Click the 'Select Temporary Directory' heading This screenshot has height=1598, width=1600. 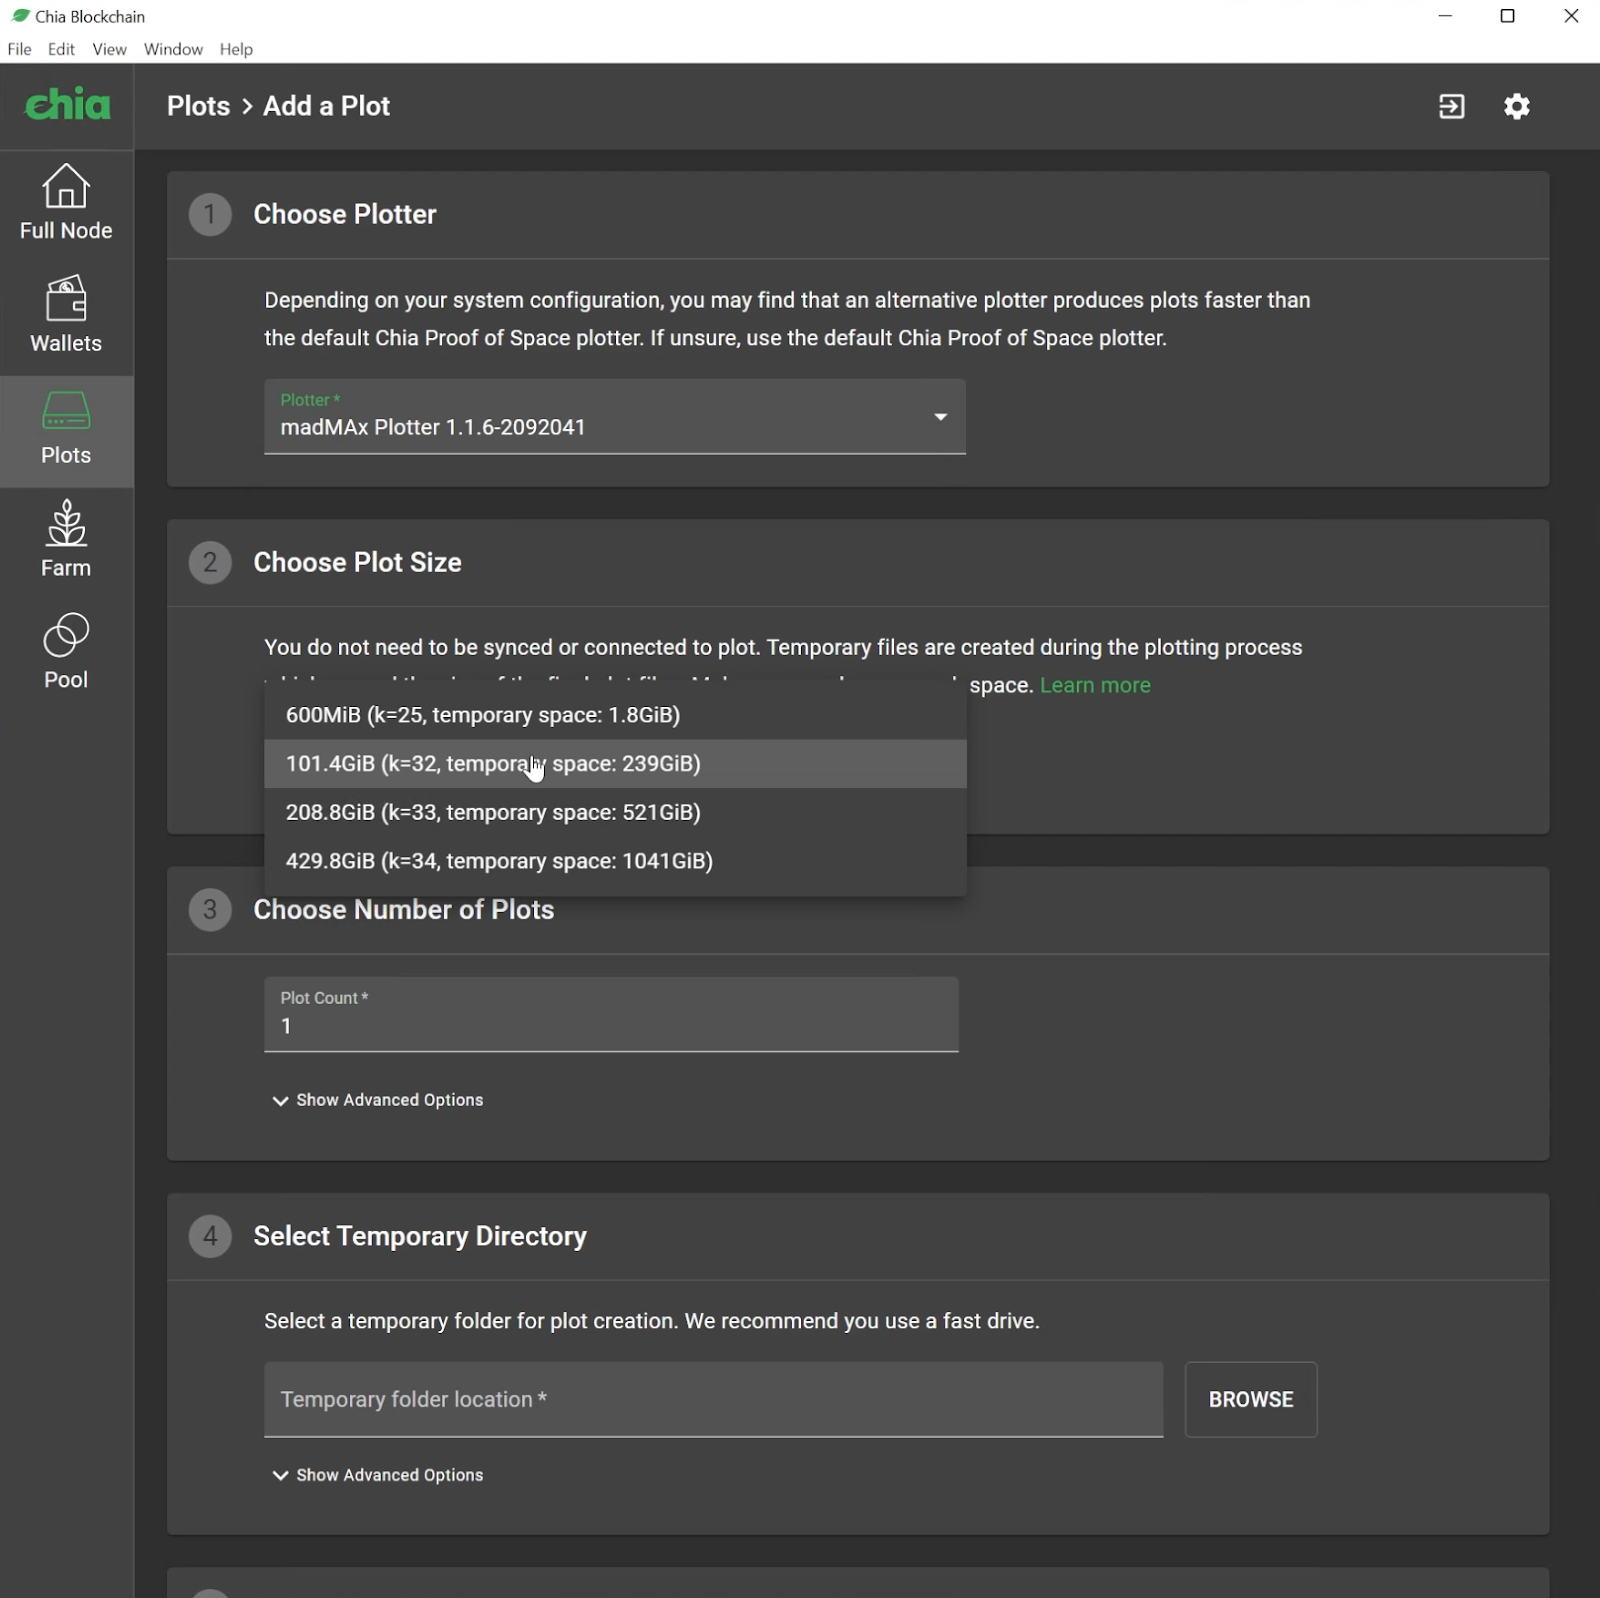coord(420,1236)
